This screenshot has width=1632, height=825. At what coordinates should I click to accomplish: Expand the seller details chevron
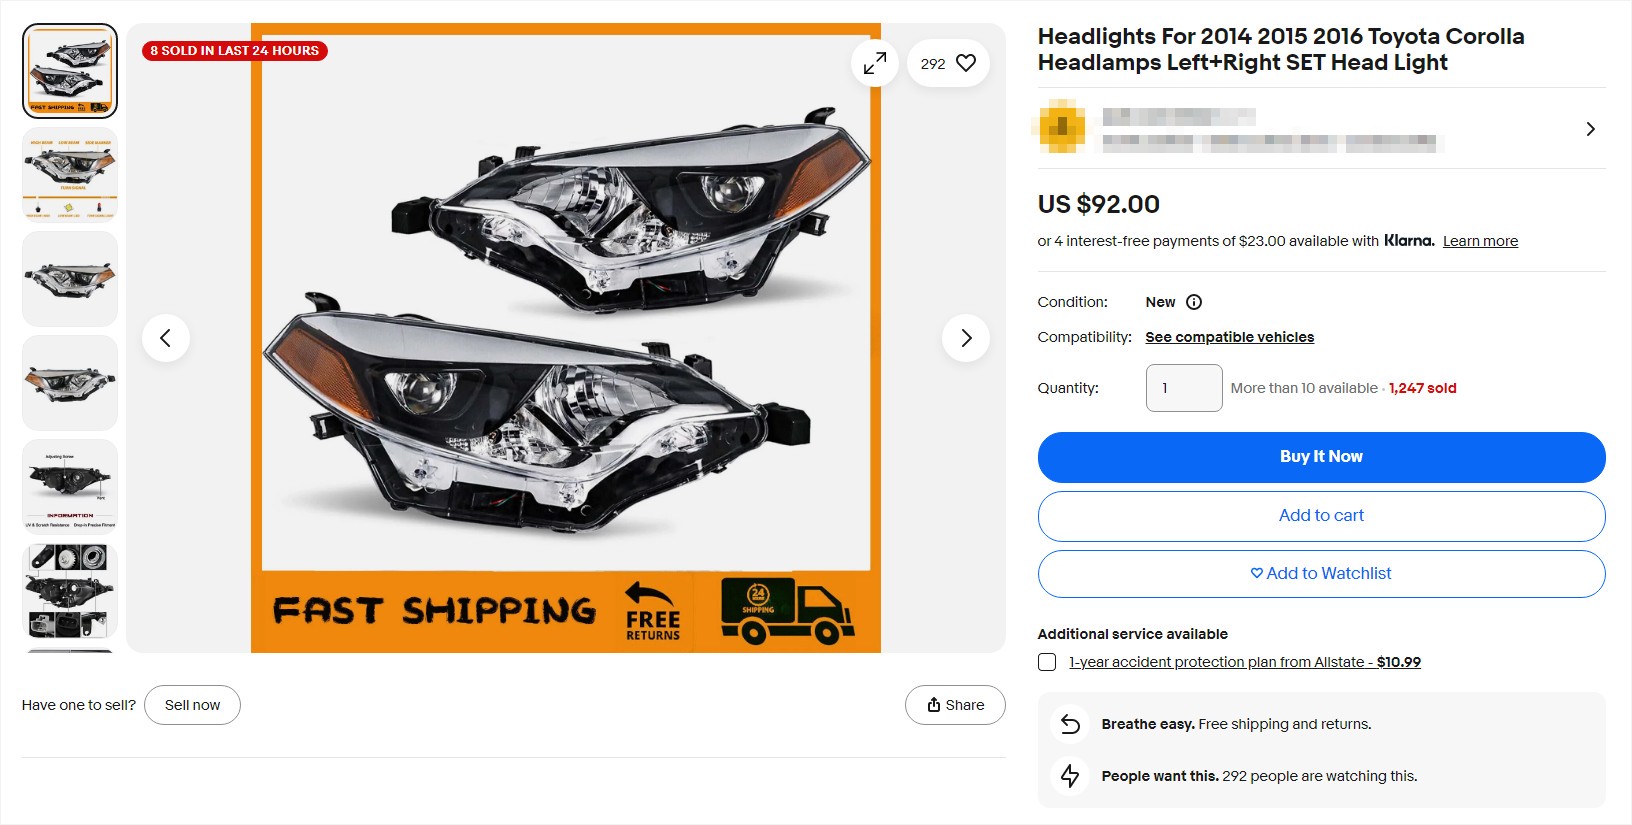click(x=1590, y=128)
